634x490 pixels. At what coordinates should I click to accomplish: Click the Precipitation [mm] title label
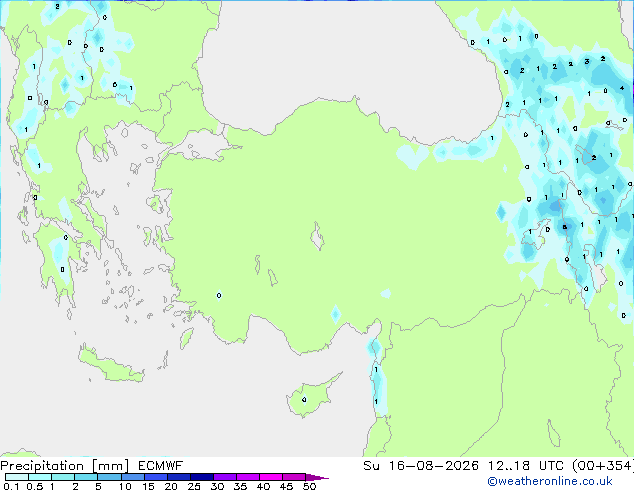[x=65, y=466]
